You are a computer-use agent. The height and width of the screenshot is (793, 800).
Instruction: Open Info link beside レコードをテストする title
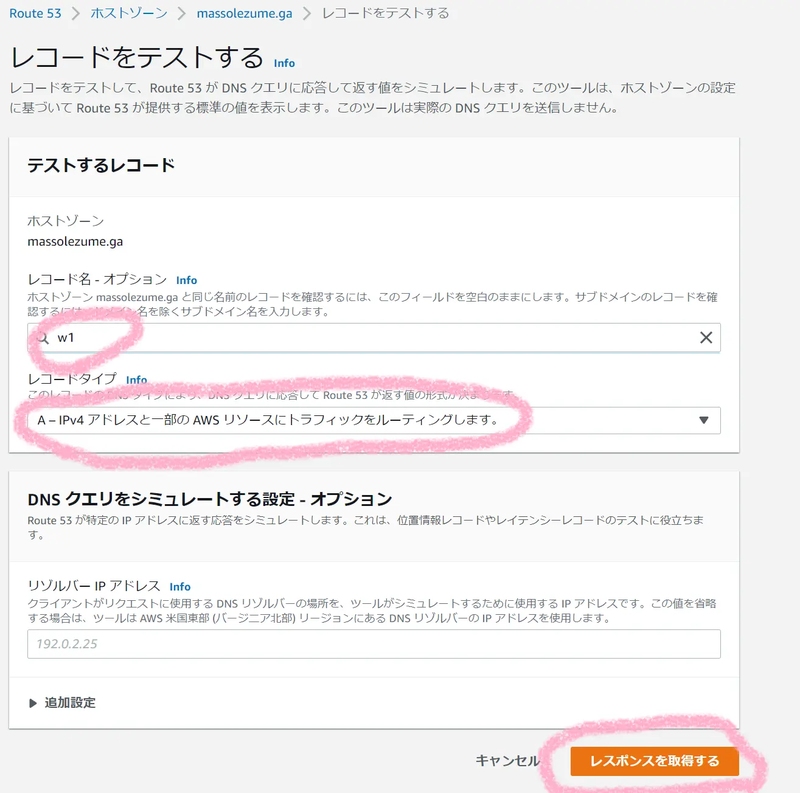(284, 63)
